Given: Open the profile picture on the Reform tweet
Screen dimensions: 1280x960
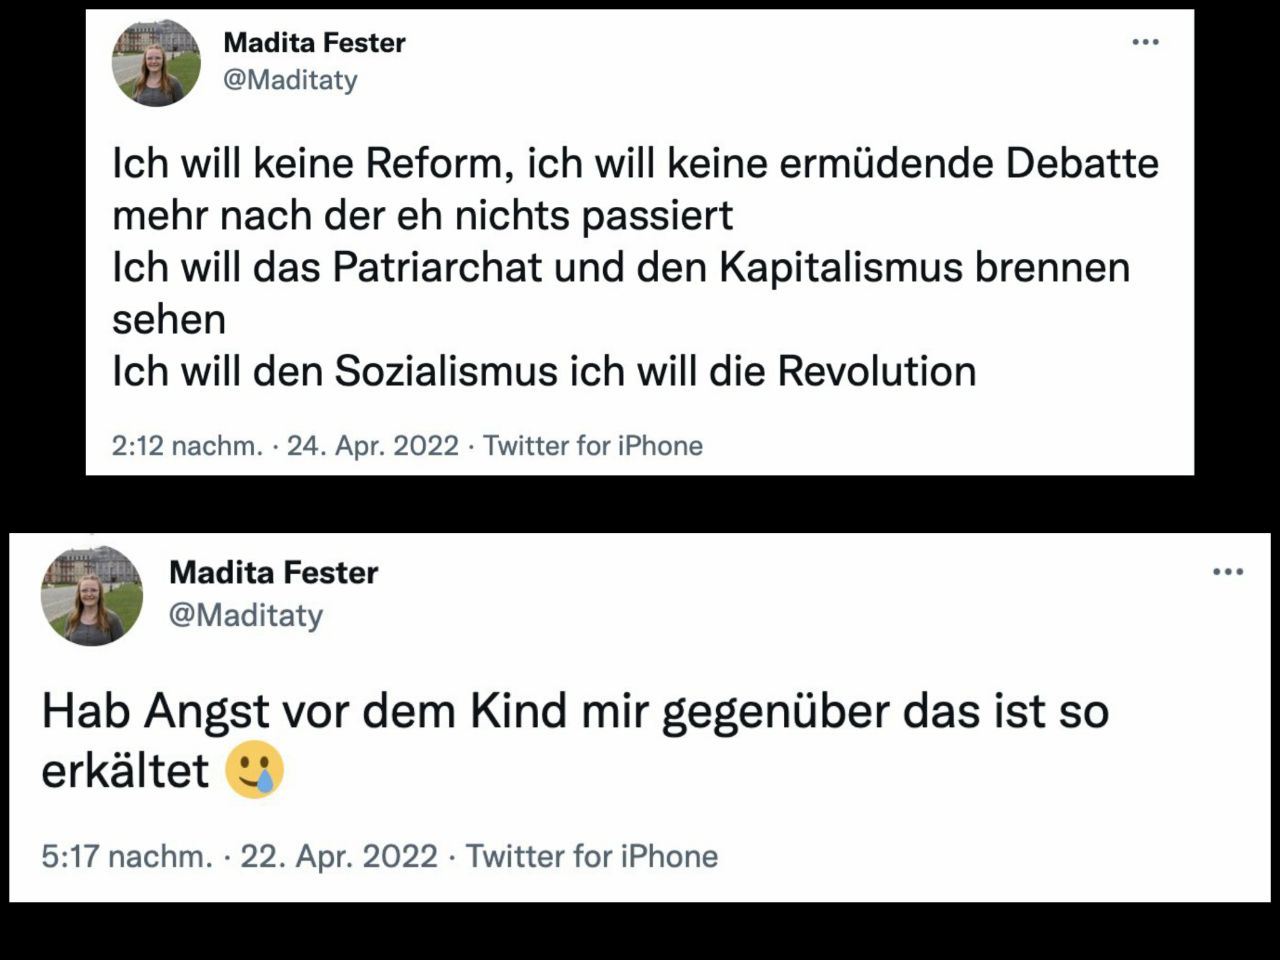Looking at the screenshot, I should pyautogui.click(x=155, y=62).
